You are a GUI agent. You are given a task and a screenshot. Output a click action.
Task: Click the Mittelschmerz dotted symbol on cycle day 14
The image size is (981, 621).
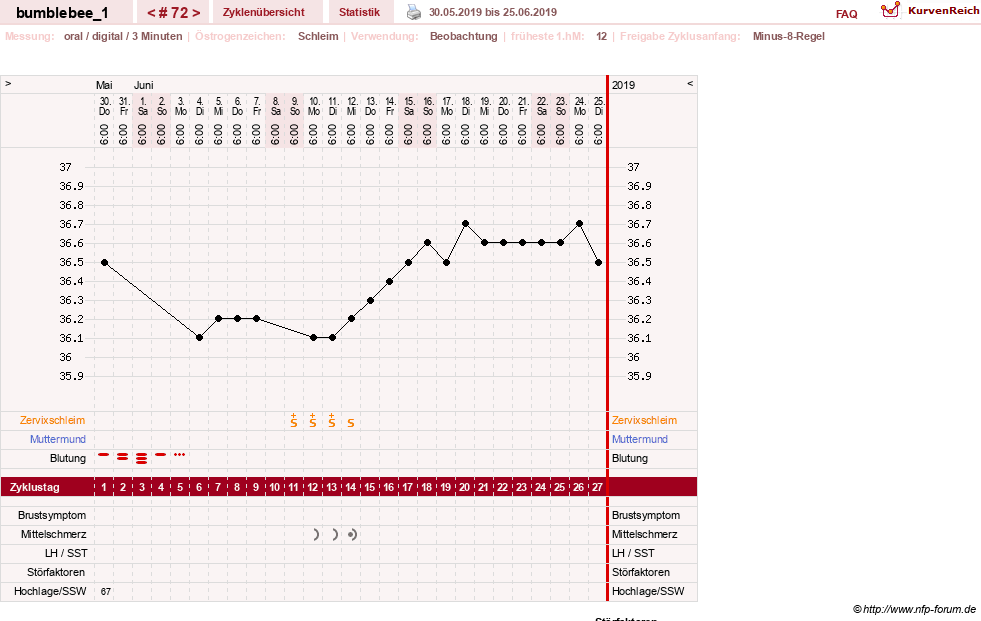pyautogui.click(x=353, y=534)
